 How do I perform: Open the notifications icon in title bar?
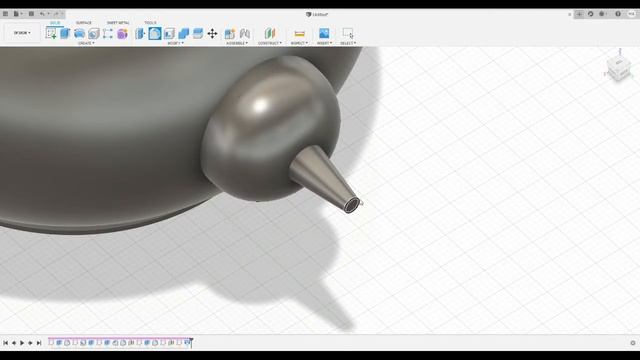[x=602, y=14]
